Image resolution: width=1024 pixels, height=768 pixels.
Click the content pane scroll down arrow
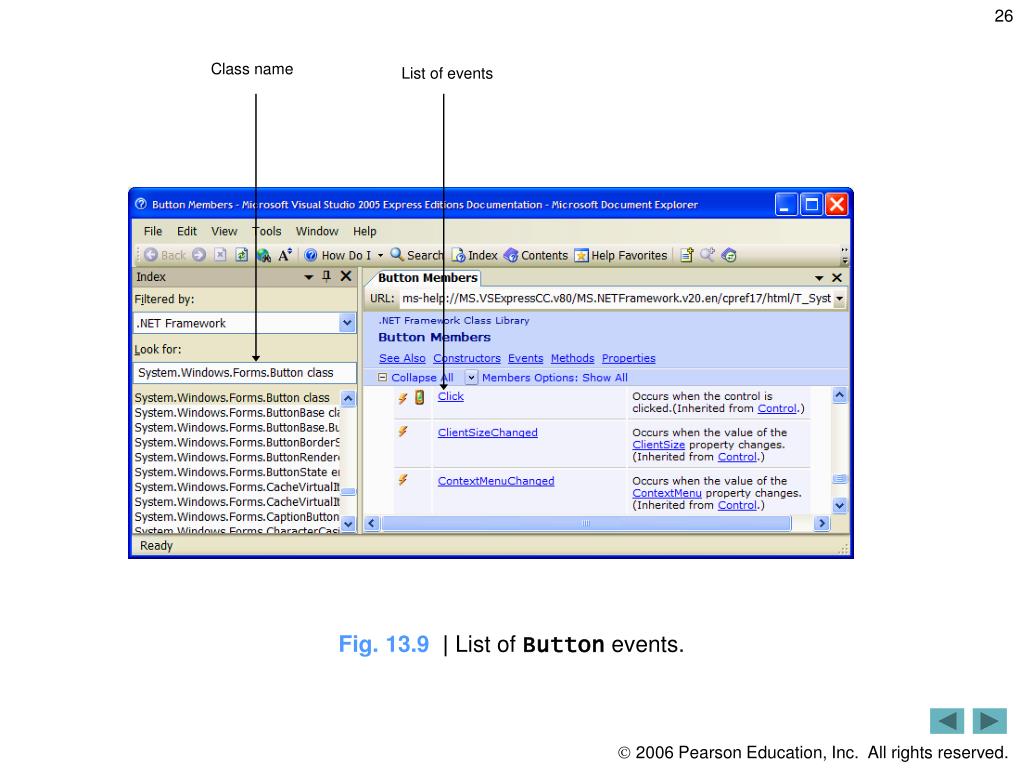(839, 505)
